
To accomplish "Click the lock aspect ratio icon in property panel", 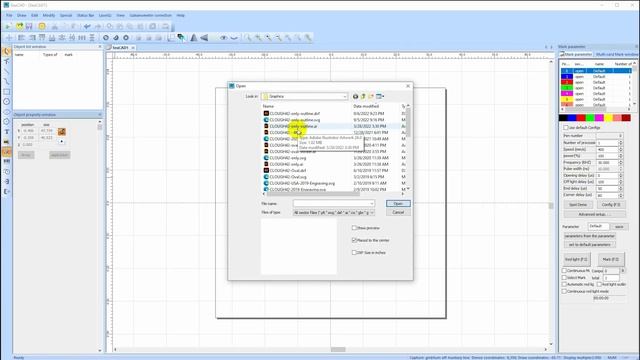I will [x=62, y=131].
